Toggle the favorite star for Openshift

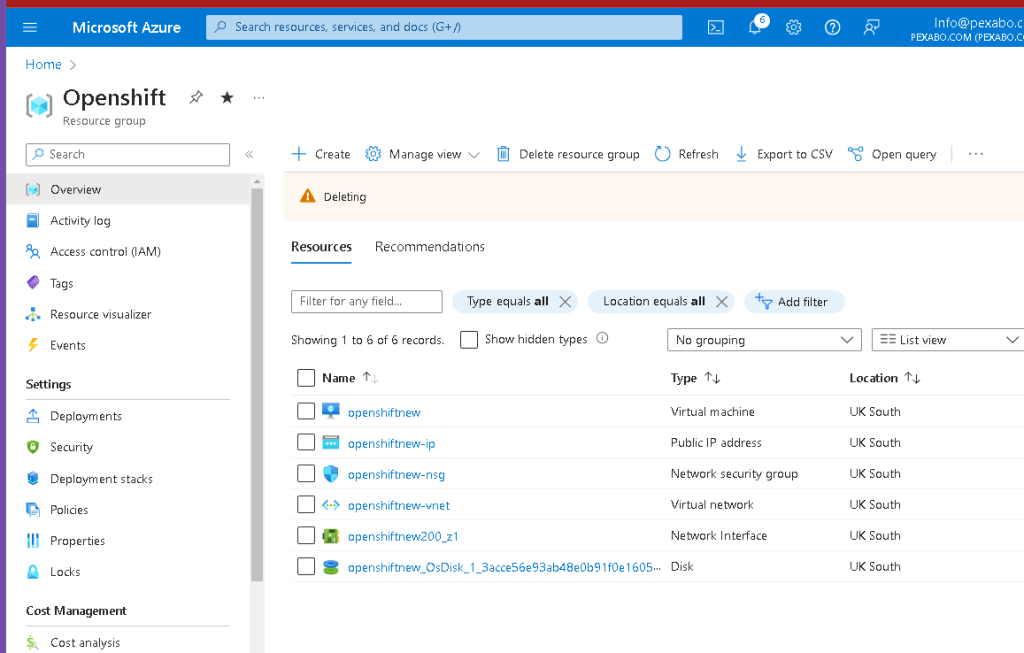[x=227, y=98]
